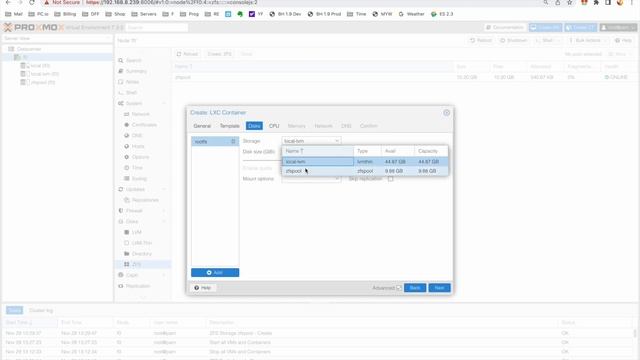Open Help in Create LXC dialog
This screenshot has height=360, width=640.
tap(202, 288)
